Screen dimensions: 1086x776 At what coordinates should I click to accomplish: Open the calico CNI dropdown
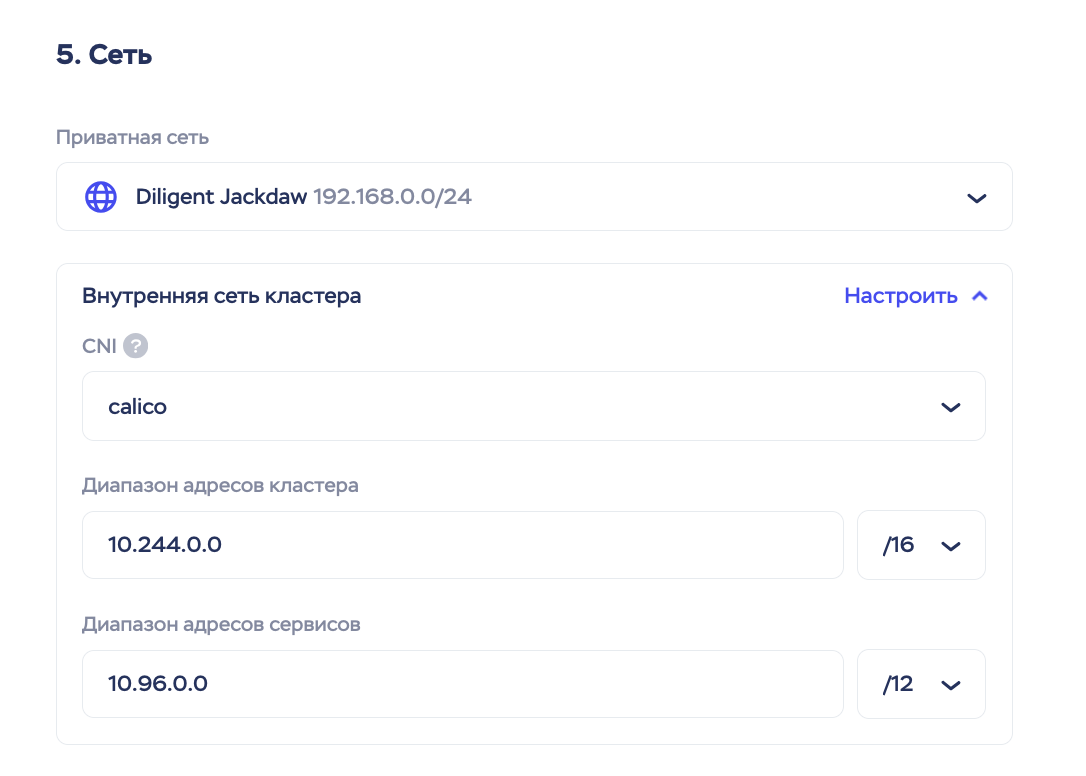534,406
